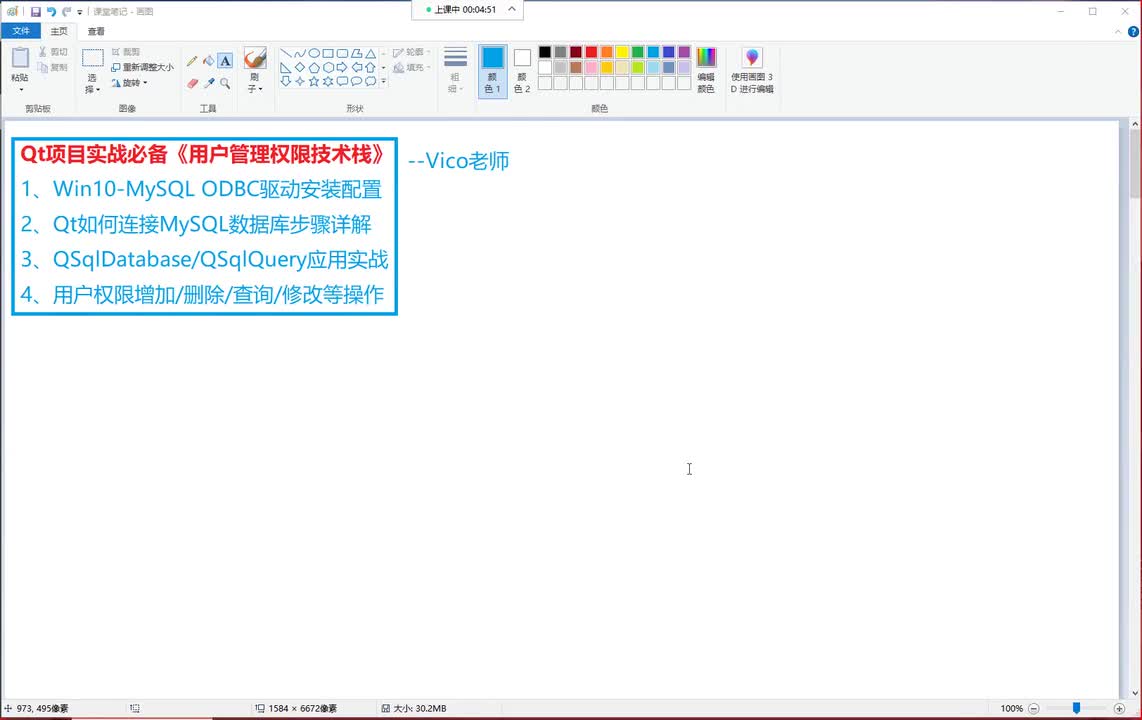Screen dimensions: 1142x720
Task: Select the Eraser tool
Action: [x=192, y=83]
